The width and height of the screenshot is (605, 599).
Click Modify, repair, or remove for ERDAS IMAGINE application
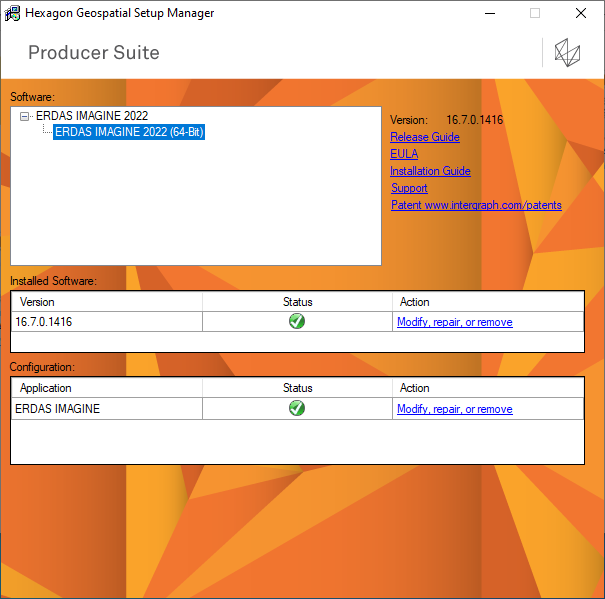click(455, 409)
